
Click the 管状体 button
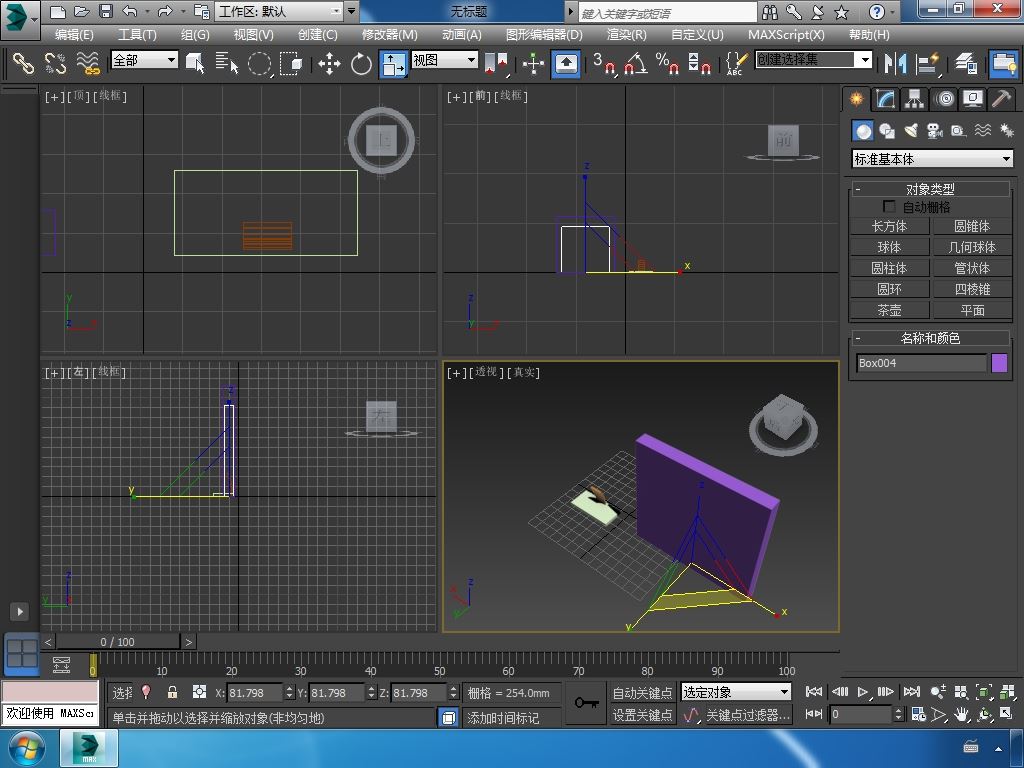coord(972,268)
